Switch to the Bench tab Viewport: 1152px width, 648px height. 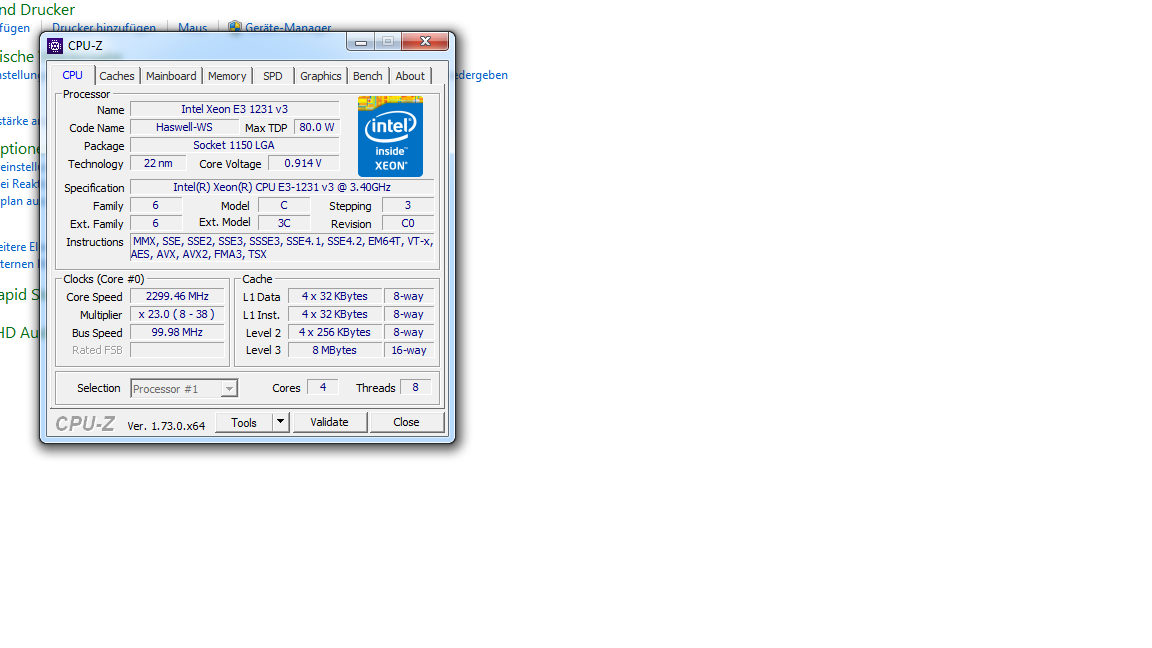pos(367,76)
